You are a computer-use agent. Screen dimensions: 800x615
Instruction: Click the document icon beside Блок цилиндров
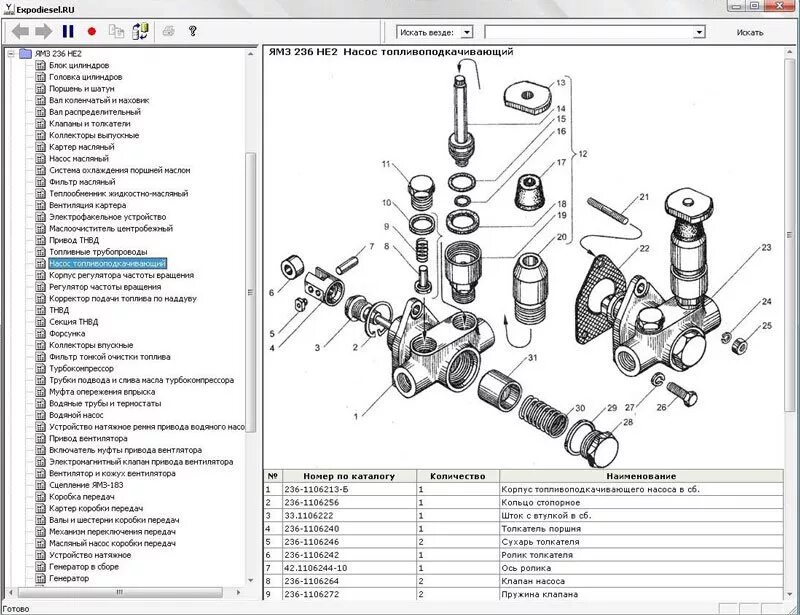point(40,65)
